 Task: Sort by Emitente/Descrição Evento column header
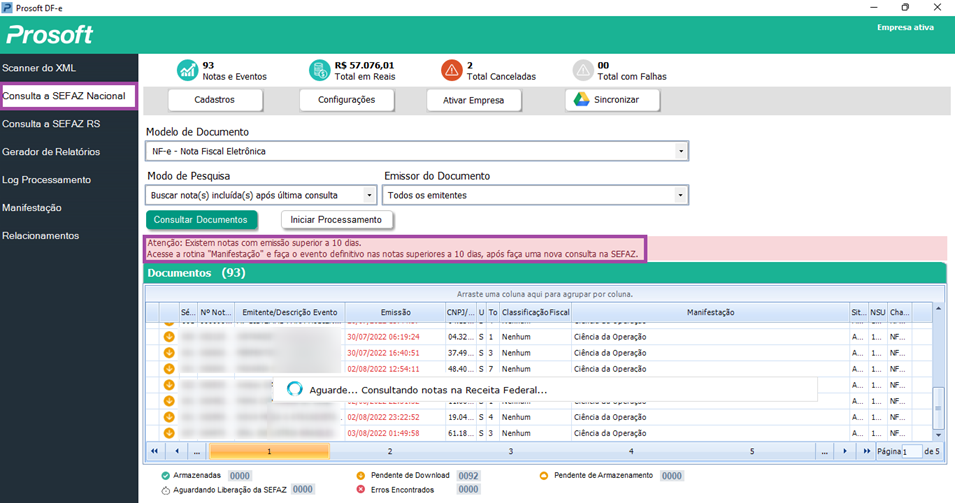(x=290, y=312)
